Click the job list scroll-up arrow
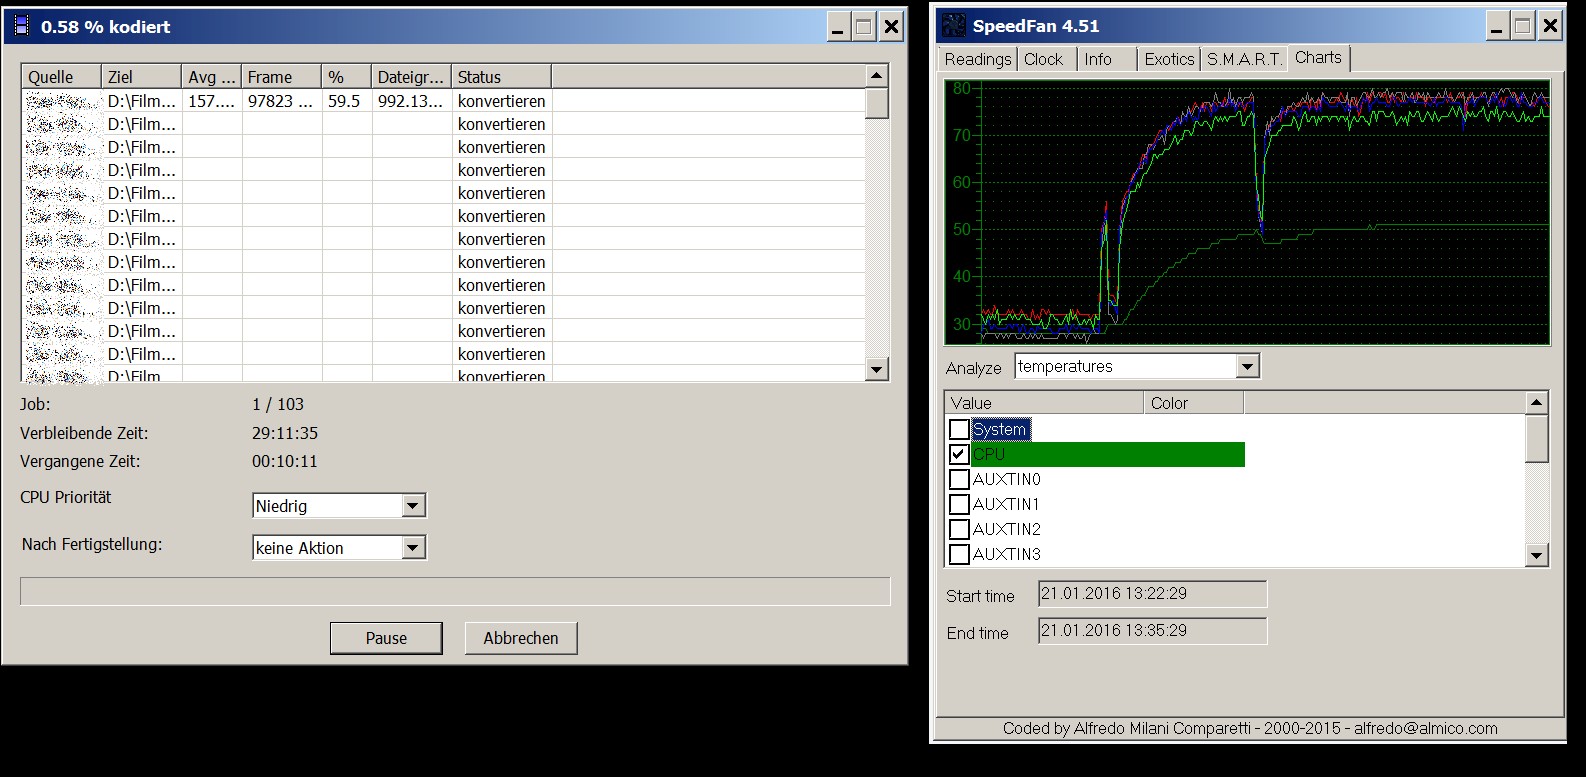 coord(877,76)
